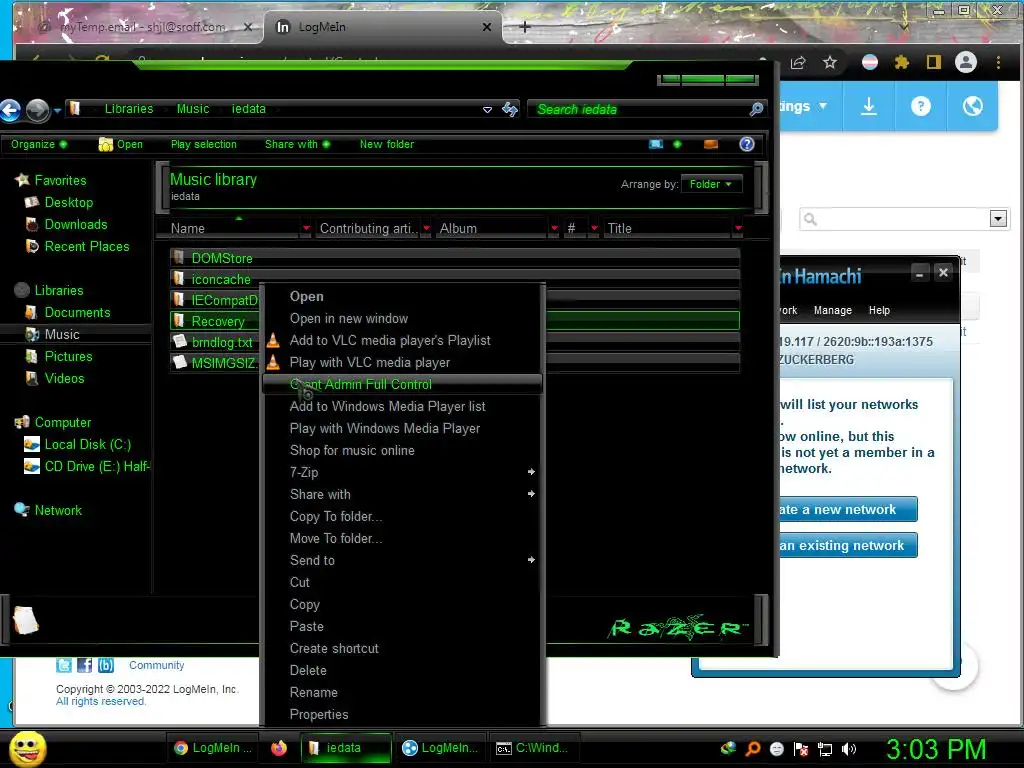The height and width of the screenshot is (768, 1024).
Task: Open the Organize dropdown menu
Action: coord(39,144)
